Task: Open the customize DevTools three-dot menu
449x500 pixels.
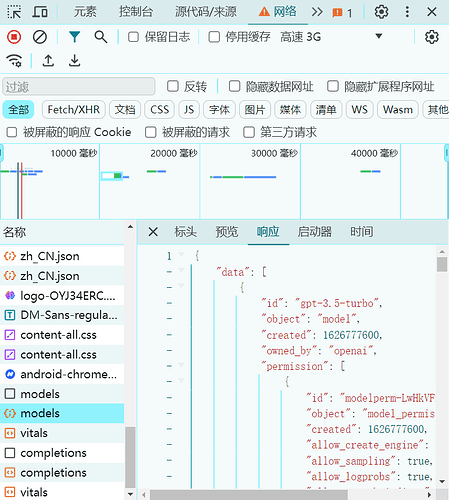Action: [x=407, y=12]
